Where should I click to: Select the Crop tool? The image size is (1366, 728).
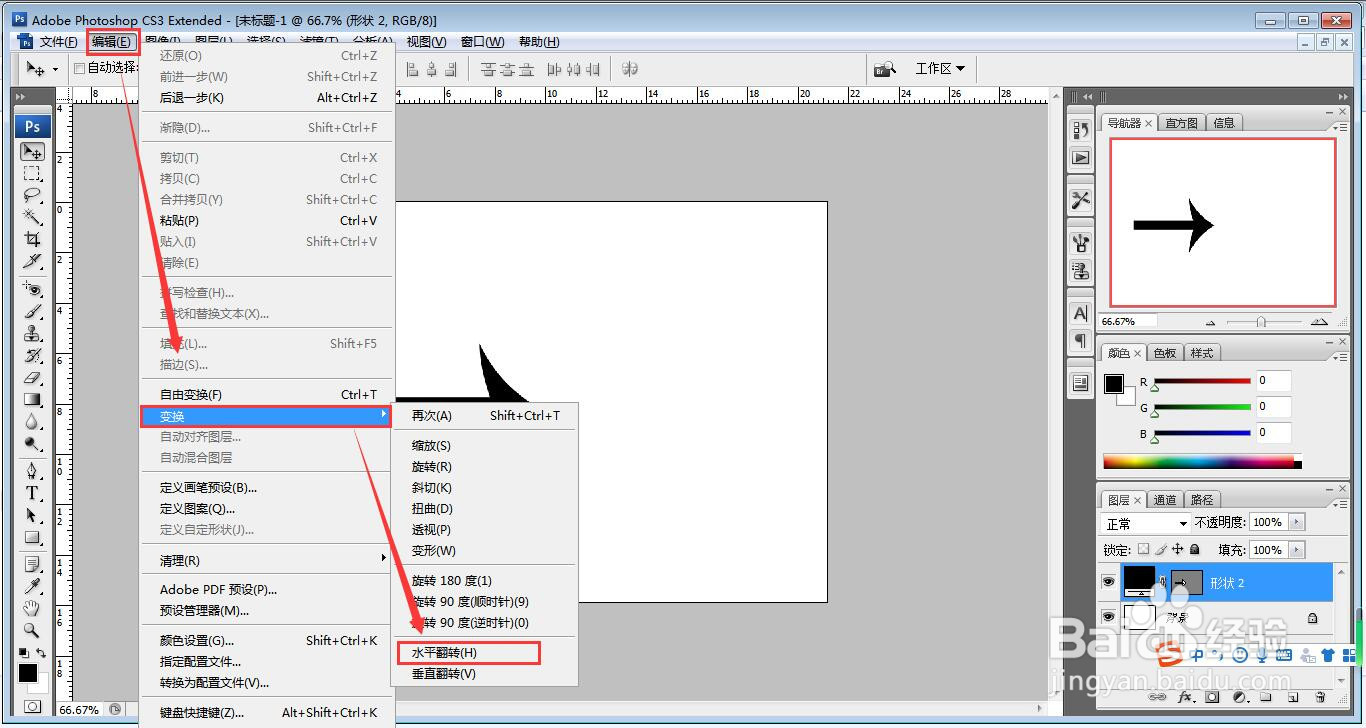point(33,239)
